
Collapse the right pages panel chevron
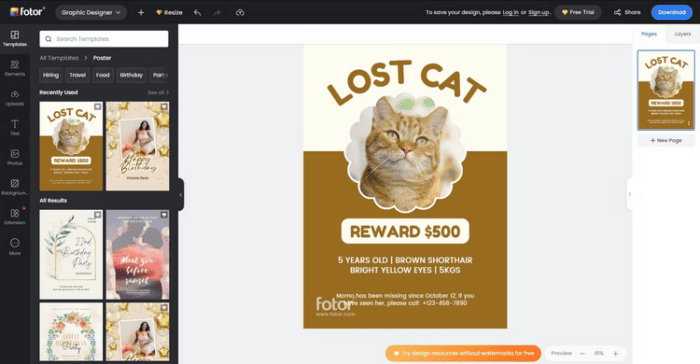pyautogui.click(x=629, y=194)
